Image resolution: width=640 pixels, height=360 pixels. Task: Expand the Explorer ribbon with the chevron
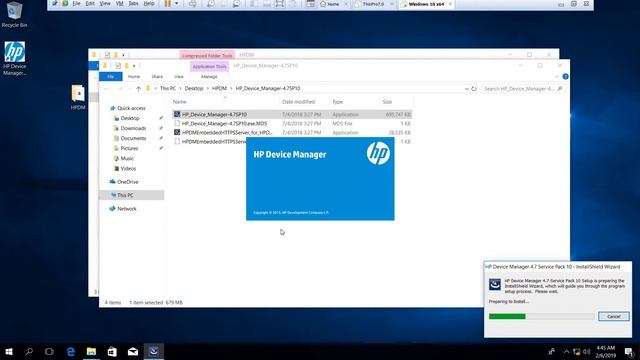557,76
